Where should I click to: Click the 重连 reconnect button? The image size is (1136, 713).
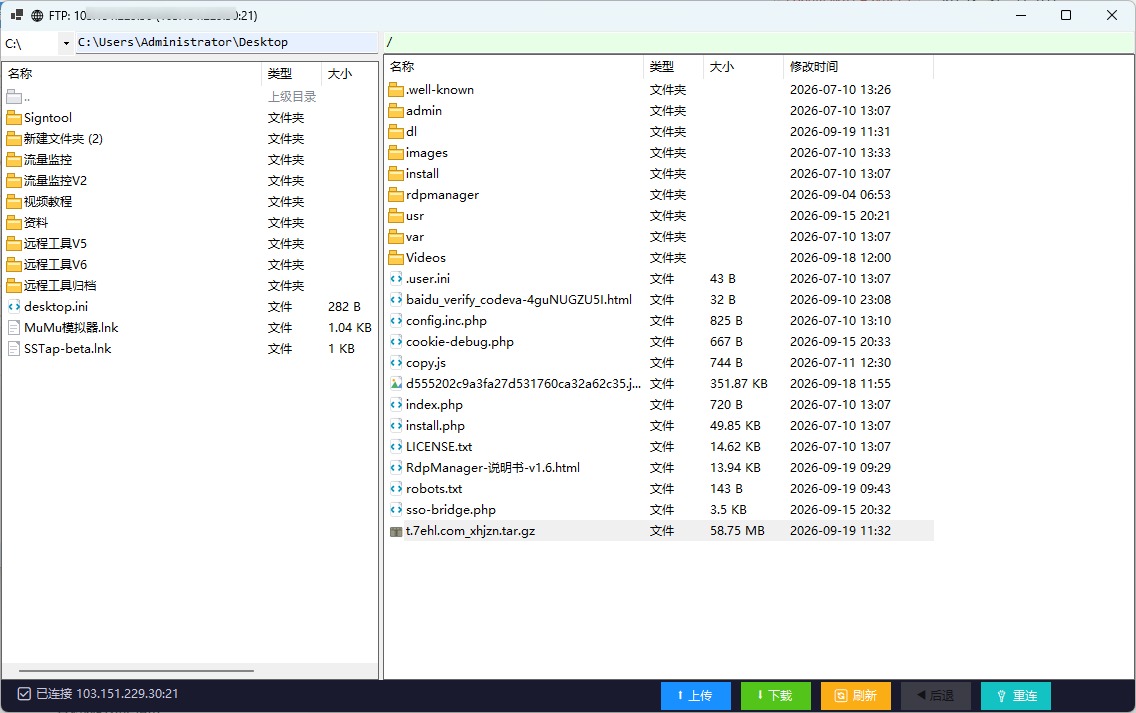[1016, 696]
